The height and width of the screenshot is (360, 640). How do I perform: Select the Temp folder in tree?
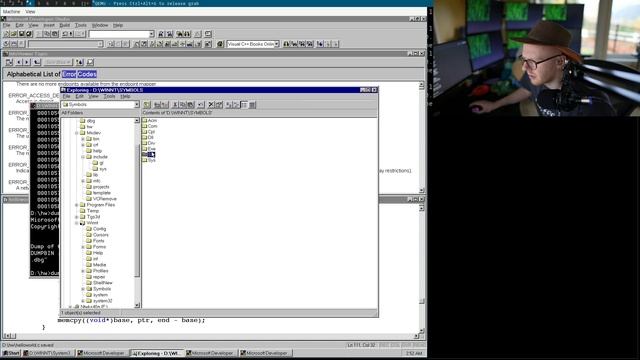[x=89, y=211]
